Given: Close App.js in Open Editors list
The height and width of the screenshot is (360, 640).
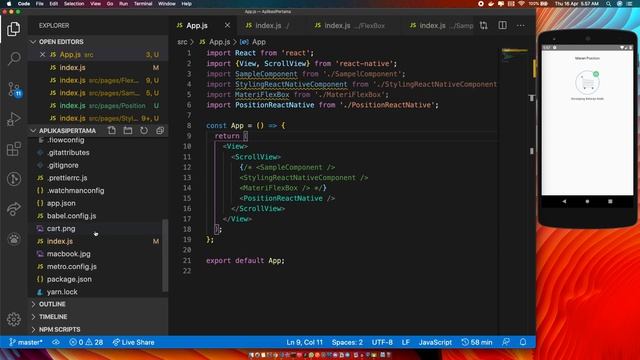Looking at the screenshot, I should [x=42, y=54].
